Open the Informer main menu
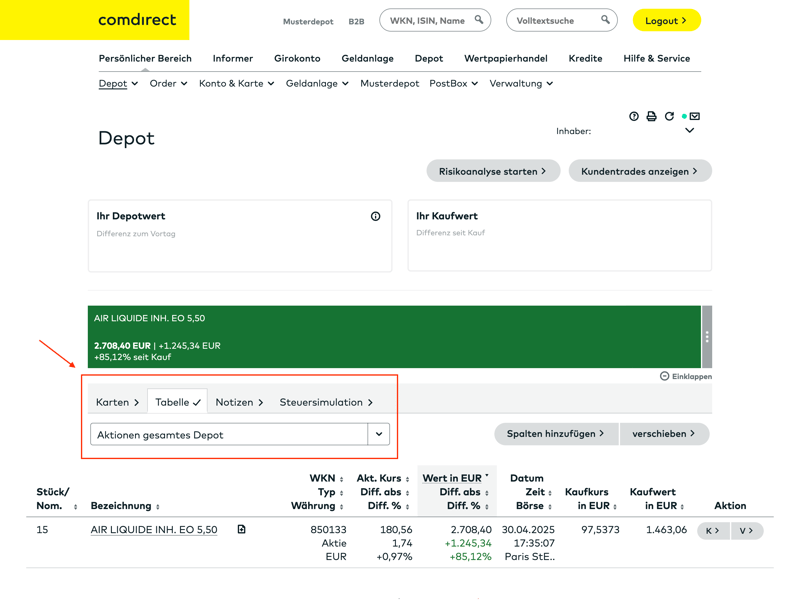This screenshot has width=800, height=600. pyautogui.click(x=233, y=58)
